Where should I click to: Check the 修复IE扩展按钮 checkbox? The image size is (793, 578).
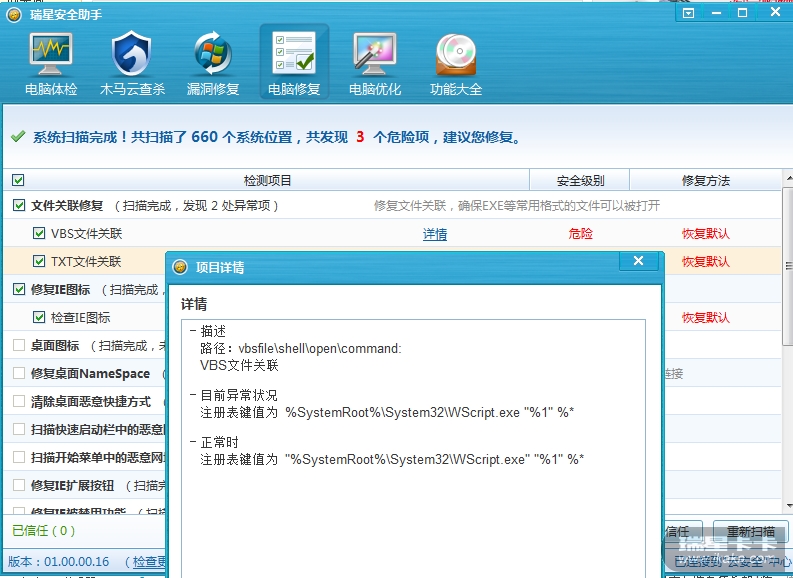tap(19, 485)
